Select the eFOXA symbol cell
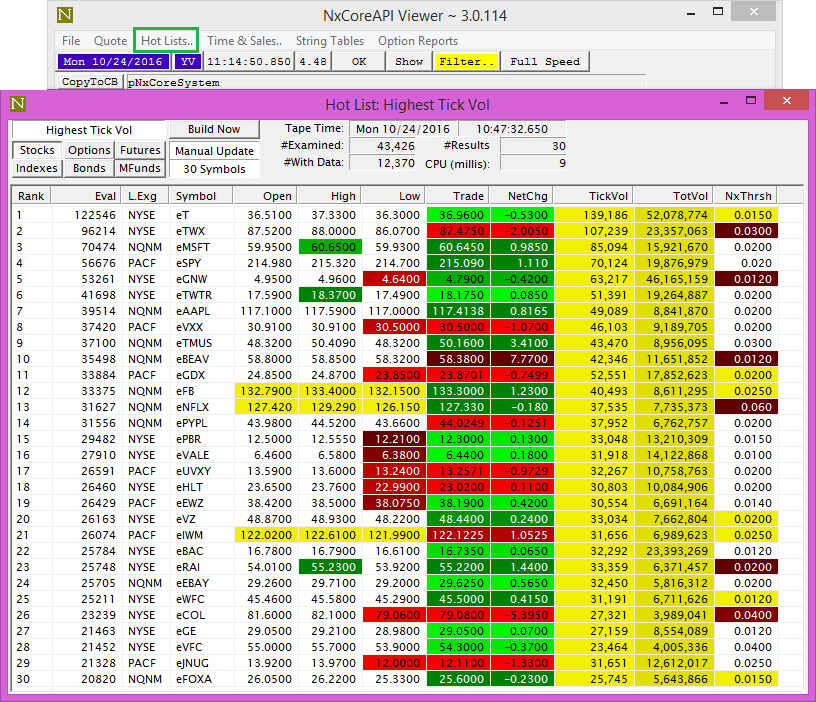The width and height of the screenshot is (816, 702). click(x=201, y=679)
